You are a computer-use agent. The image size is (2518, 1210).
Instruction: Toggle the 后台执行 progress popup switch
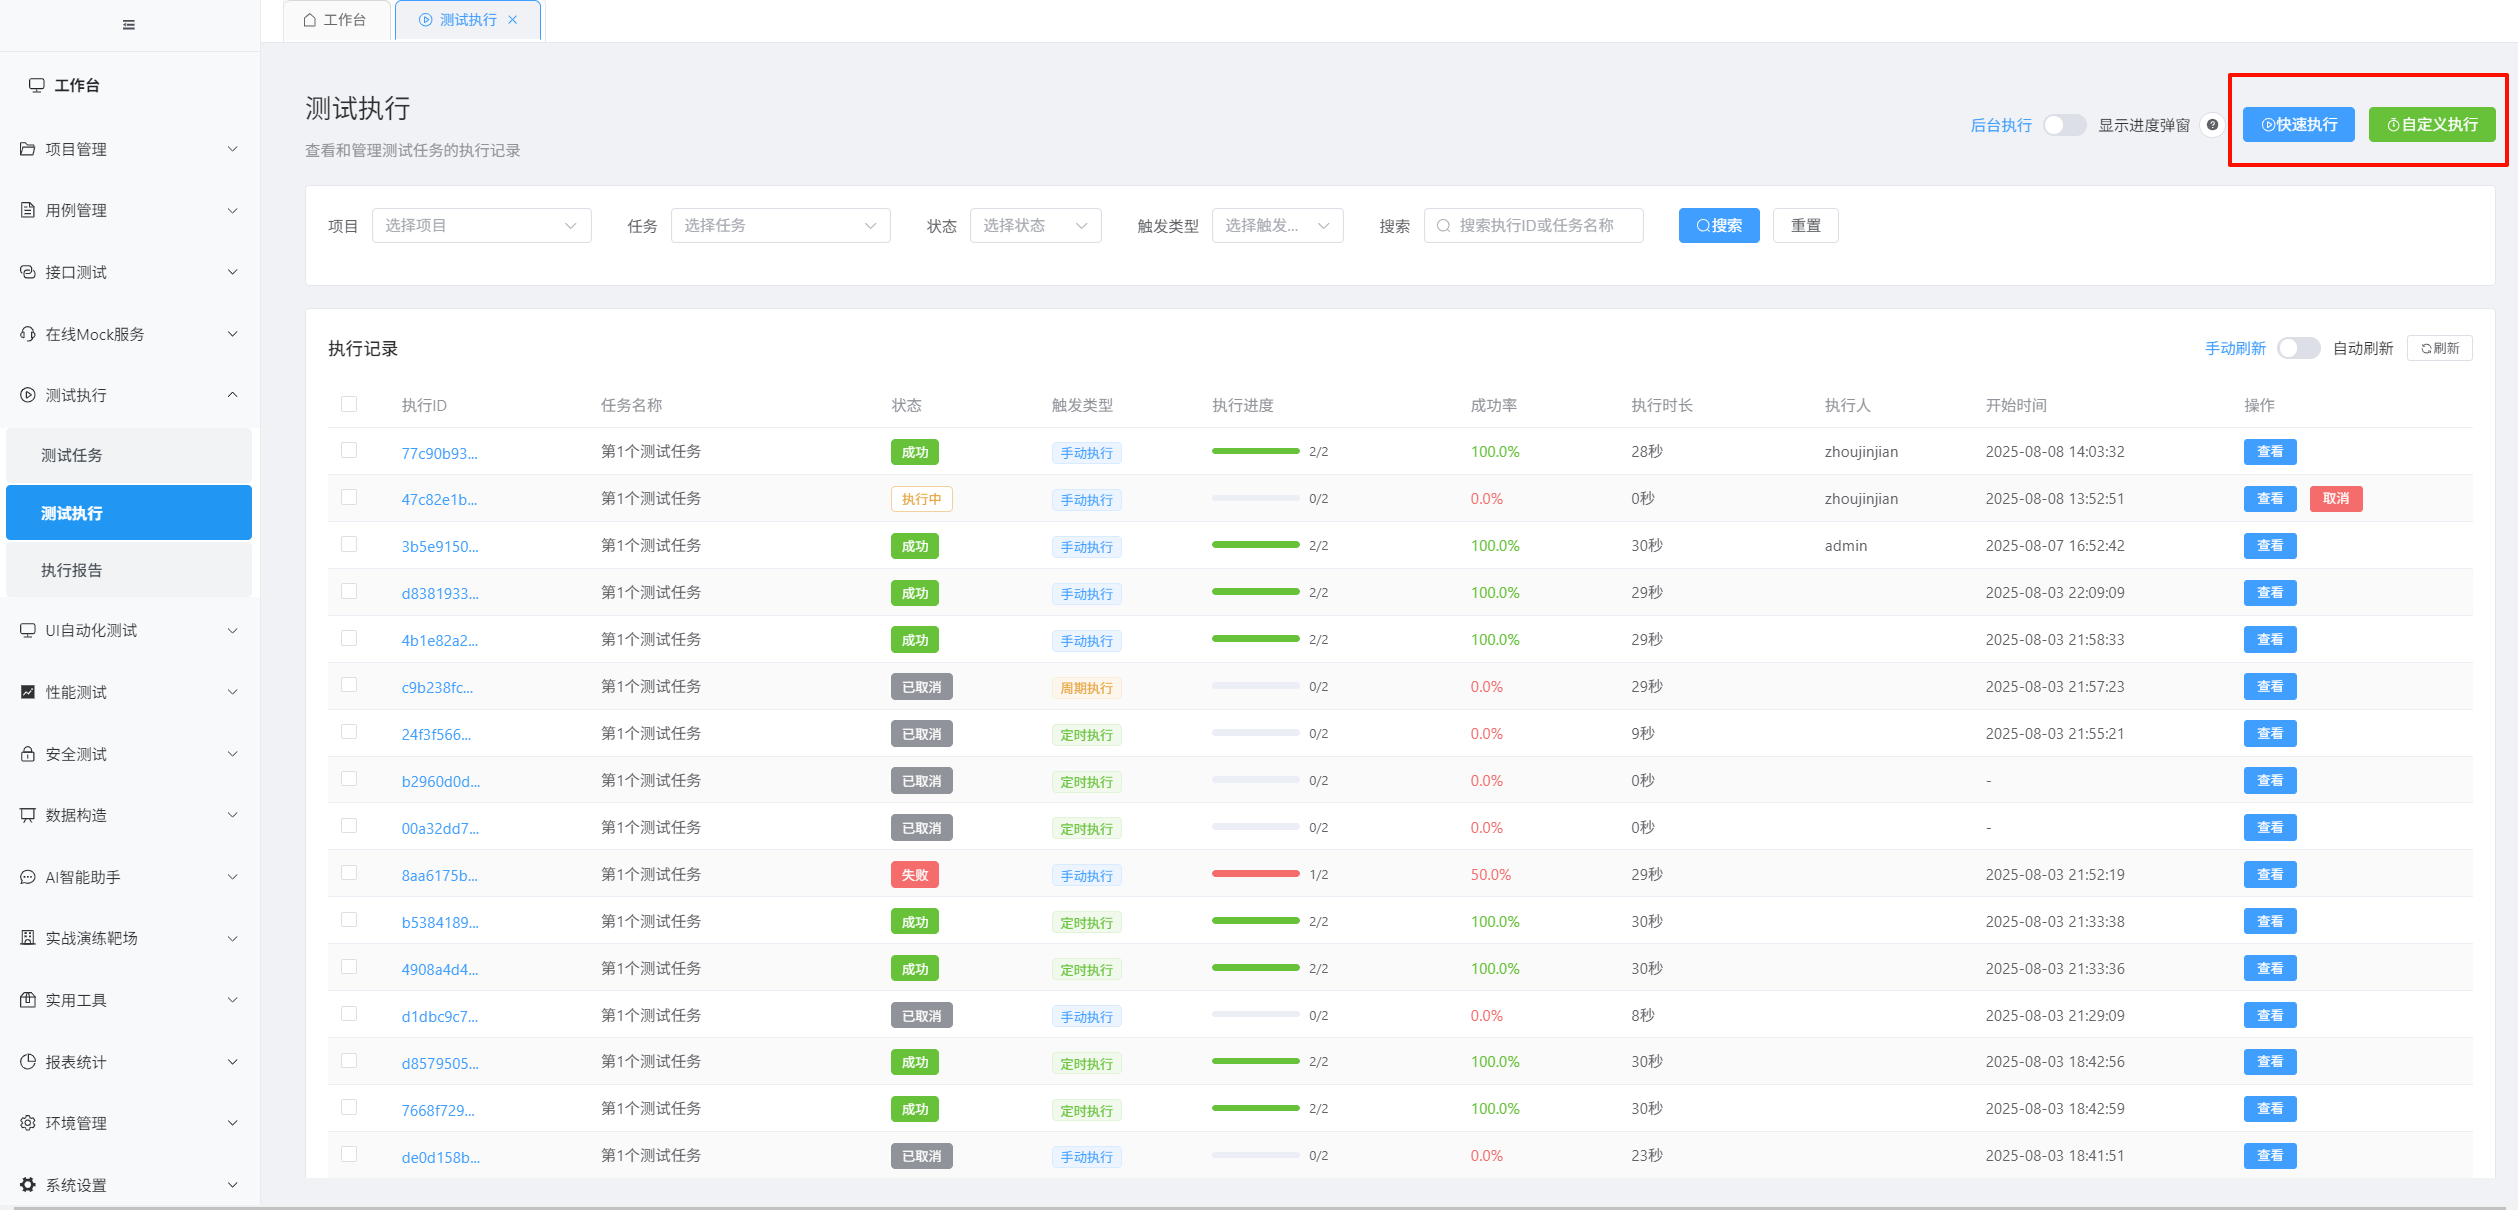click(2064, 125)
